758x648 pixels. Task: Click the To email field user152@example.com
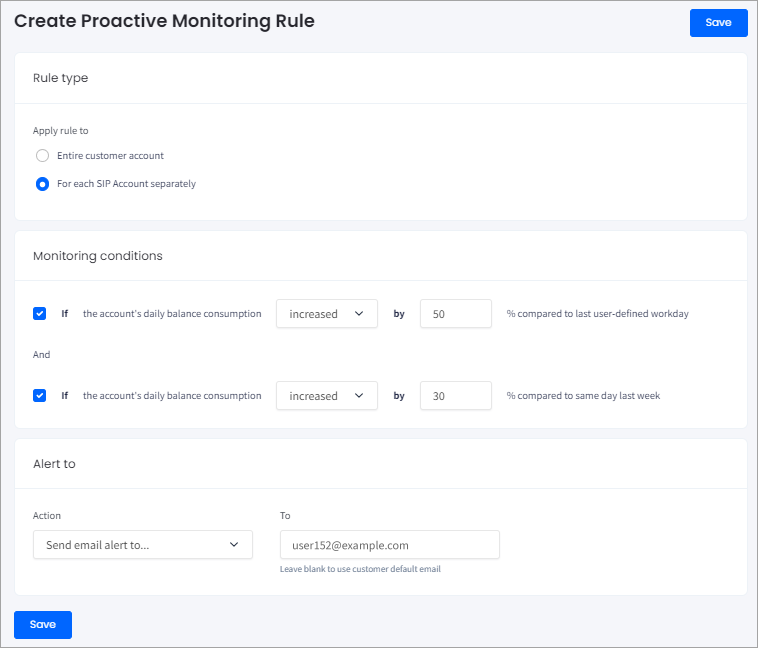pyautogui.click(x=390, y=545)
